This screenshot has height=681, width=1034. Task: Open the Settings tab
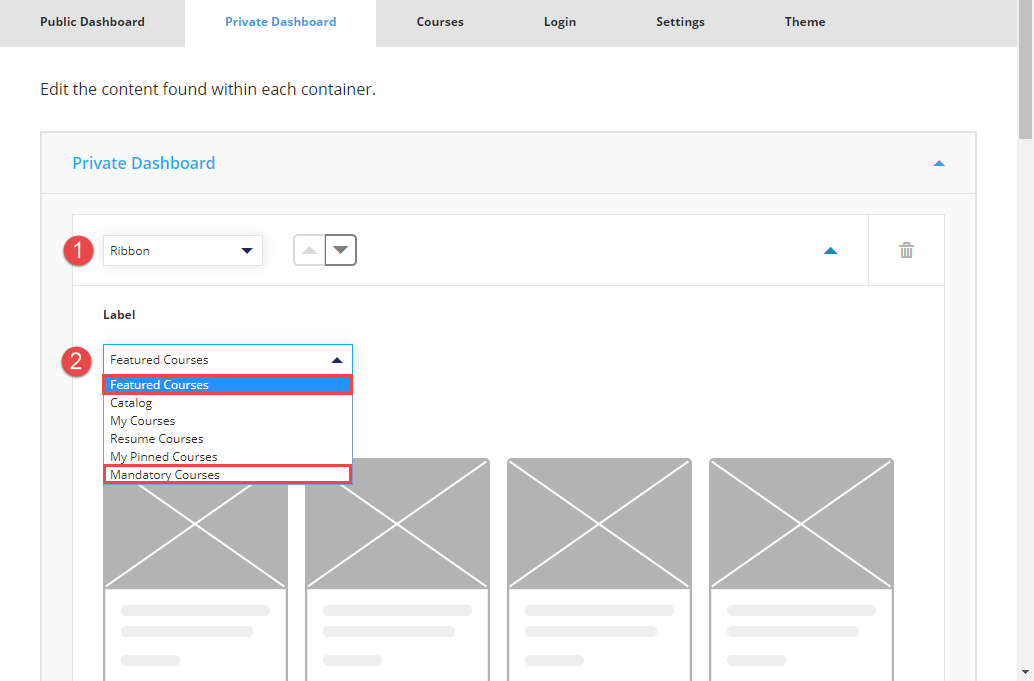pyautogui.click(x=680, y=22)
